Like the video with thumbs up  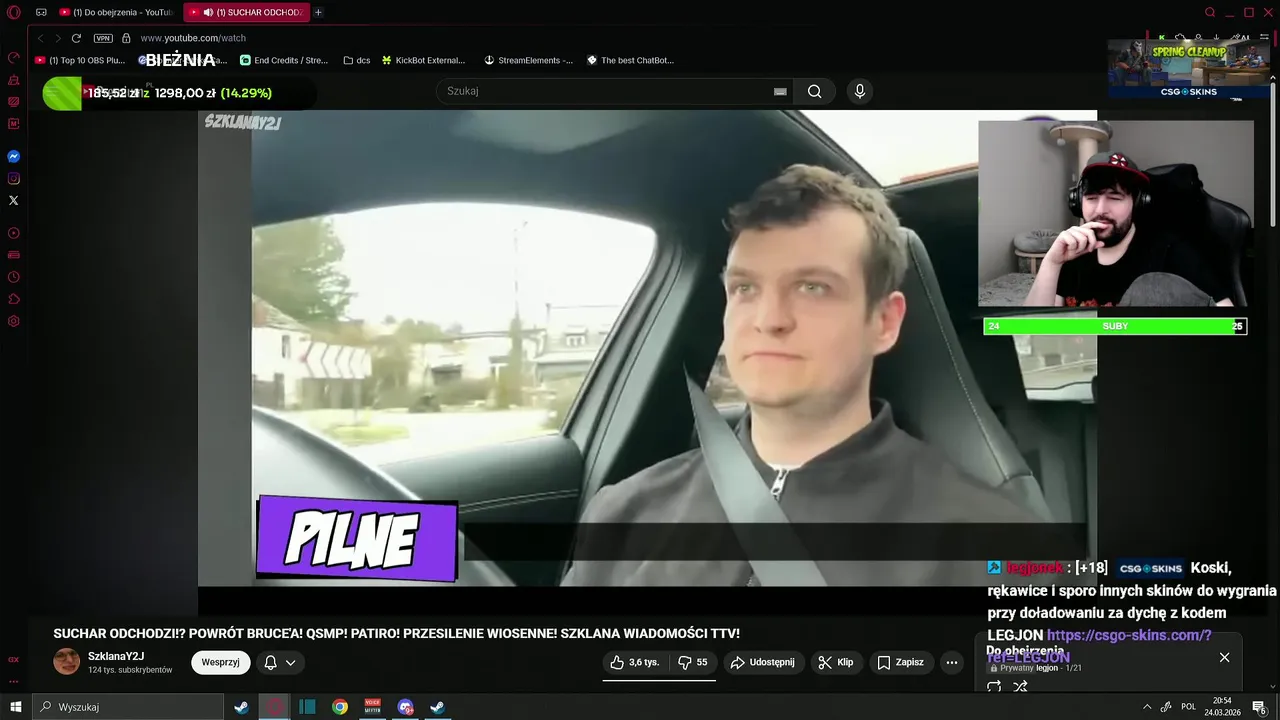pos(635,662)
